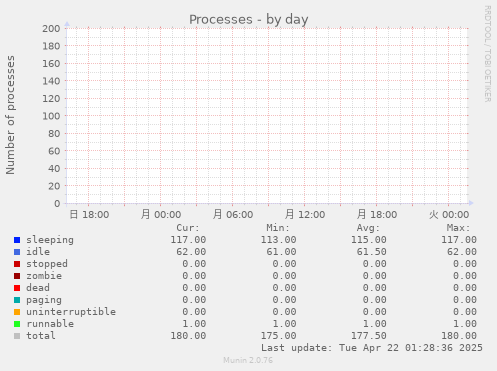Click the runnable legend color swatch
The width and height of the screenshot is (497, 371).
[17, 324]
